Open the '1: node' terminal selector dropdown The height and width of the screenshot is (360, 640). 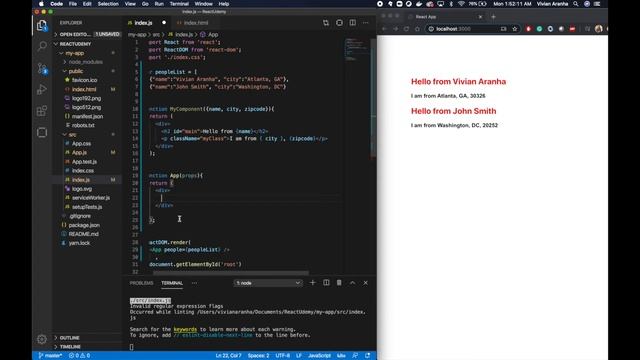pos(268,283)
